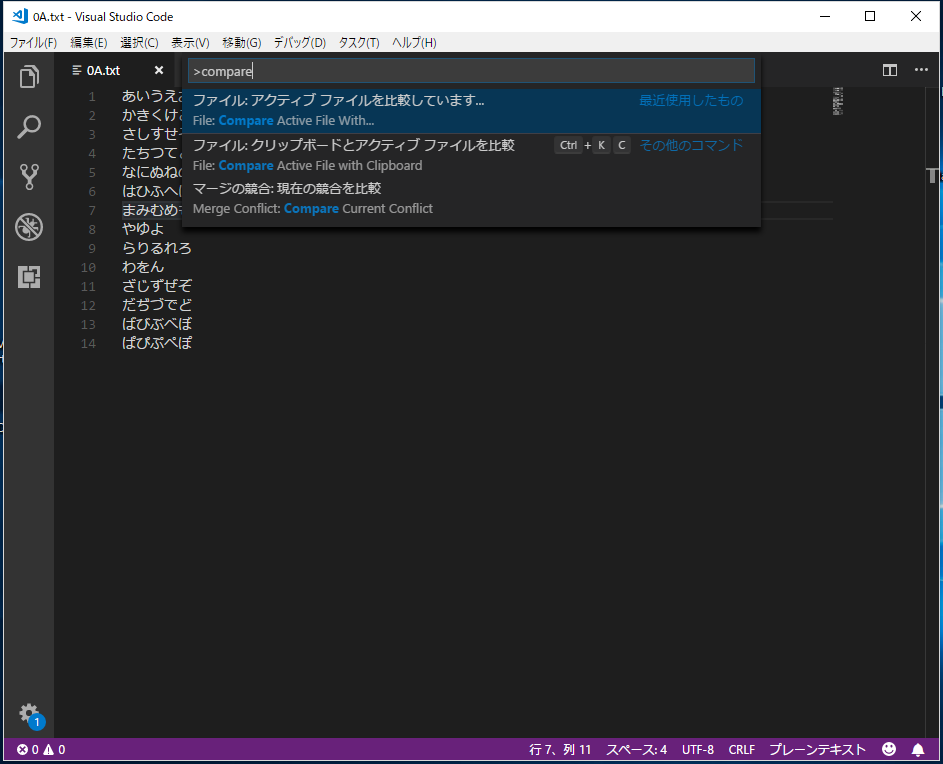Click the minimap preview in editor
Image resolution: width=943 pixels, height=764 pixels.
[x=838, y=101]
